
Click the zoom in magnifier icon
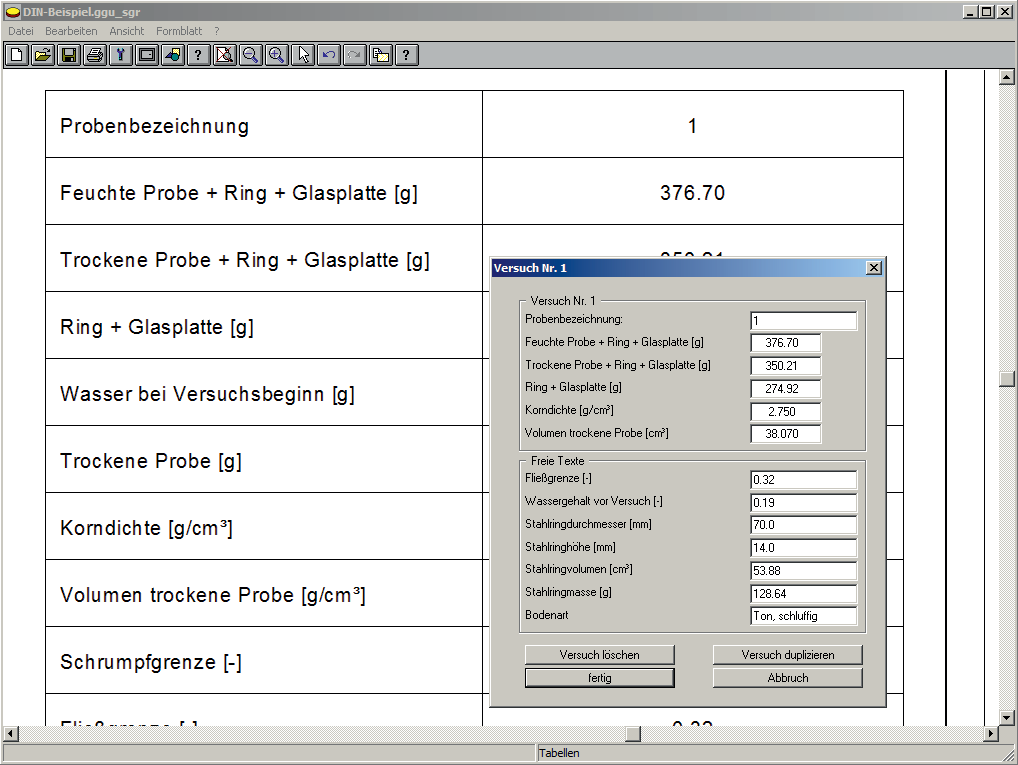[277, 55]
